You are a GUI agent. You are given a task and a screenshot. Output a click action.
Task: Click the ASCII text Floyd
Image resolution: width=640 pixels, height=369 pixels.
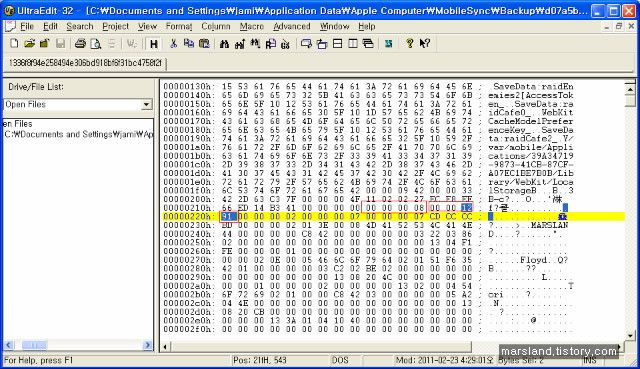[x=533, y=260]
